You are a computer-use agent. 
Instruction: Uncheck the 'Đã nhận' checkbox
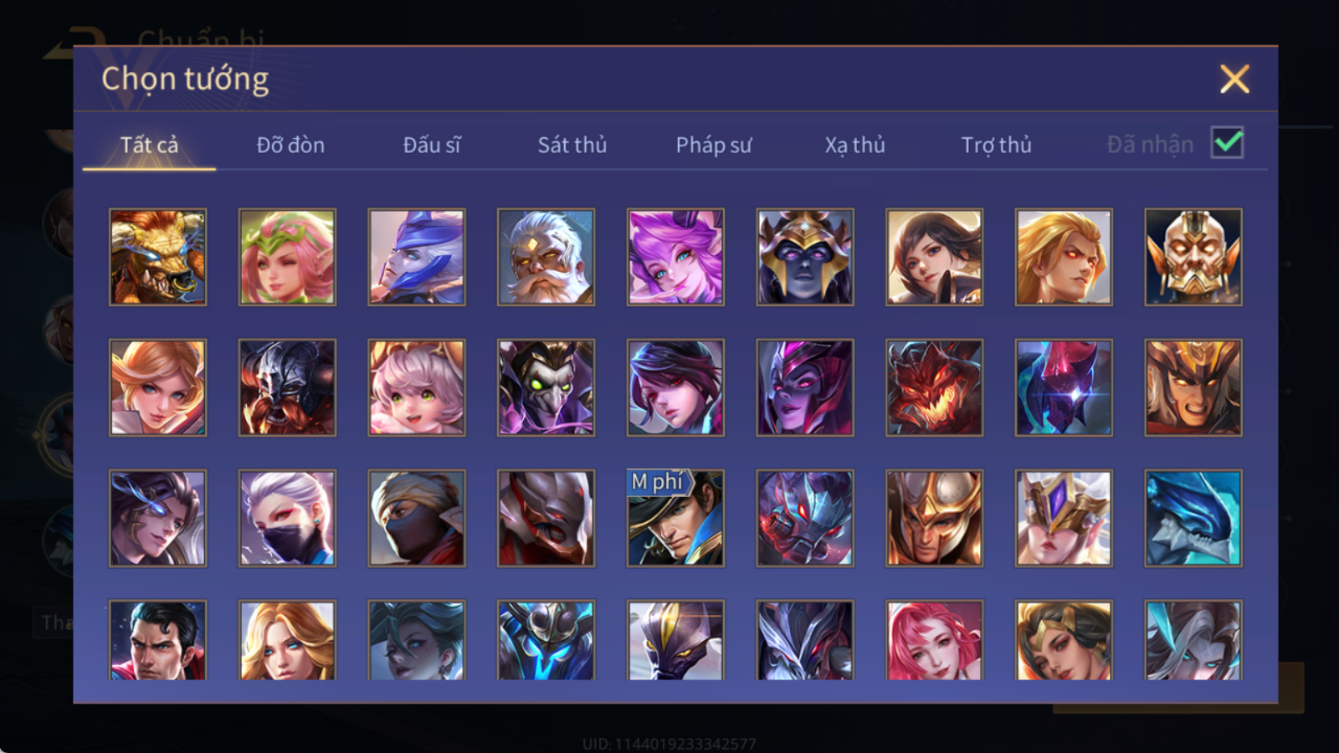pyautogui.click(x=1227, y=143)
